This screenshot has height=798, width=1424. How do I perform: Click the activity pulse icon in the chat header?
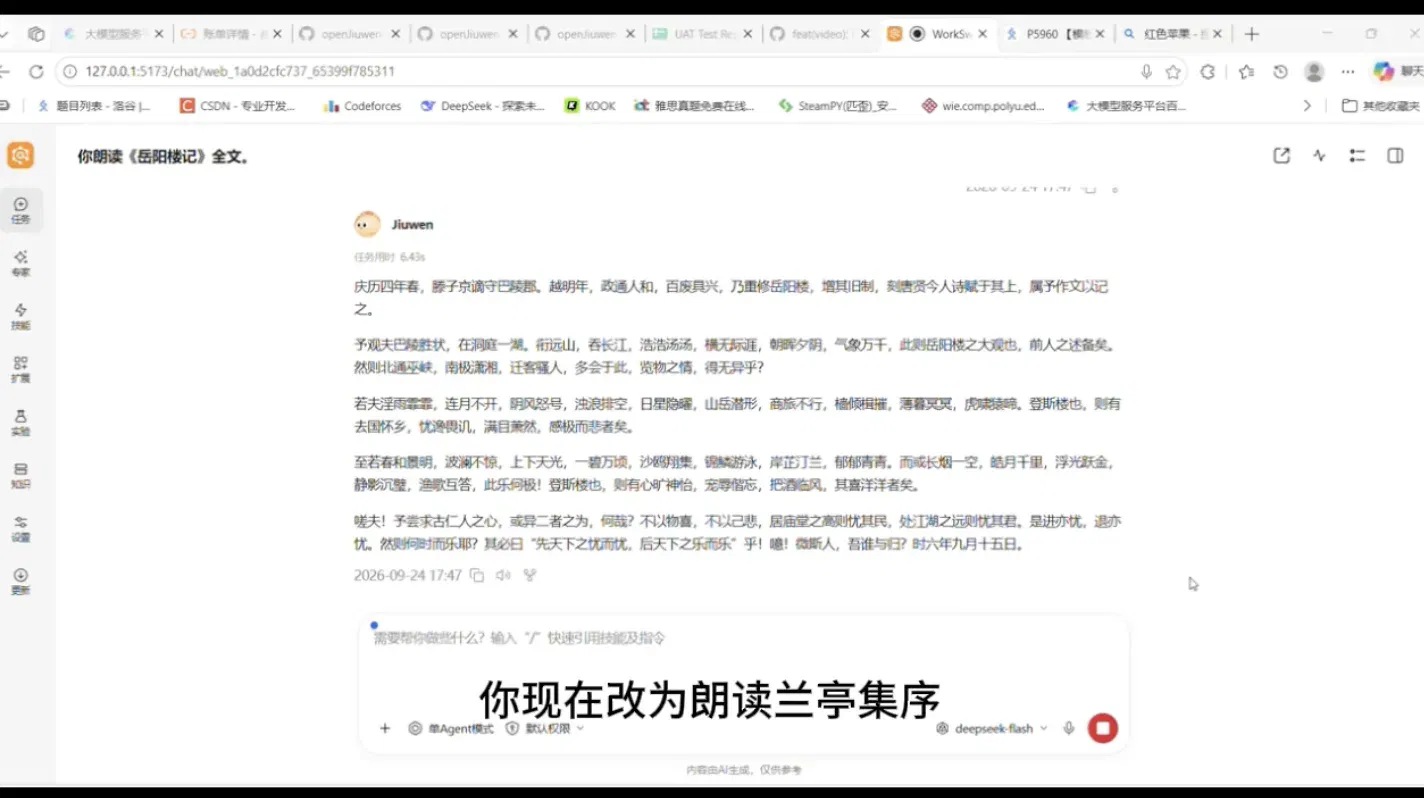coord(1319,155)
